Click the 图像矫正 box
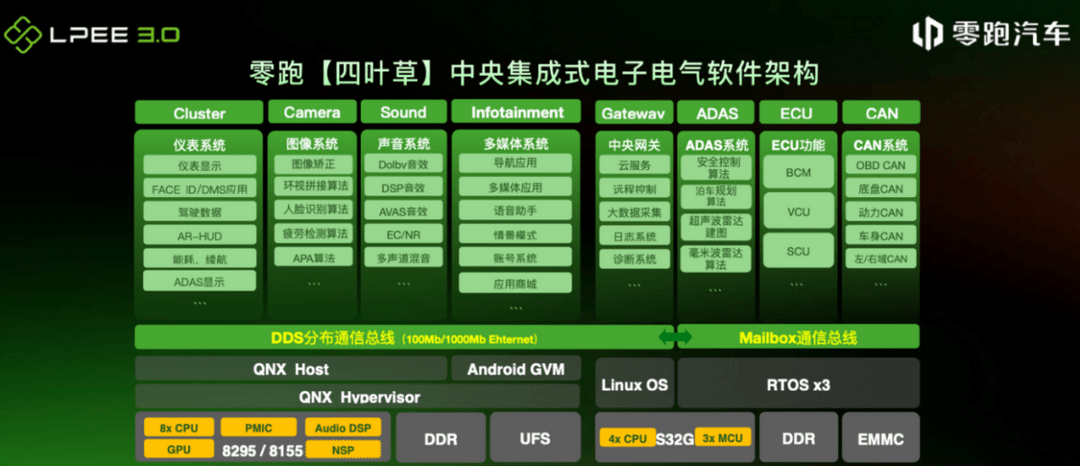This screenshot has height=466, width=1080. click(x=313, y=165)
